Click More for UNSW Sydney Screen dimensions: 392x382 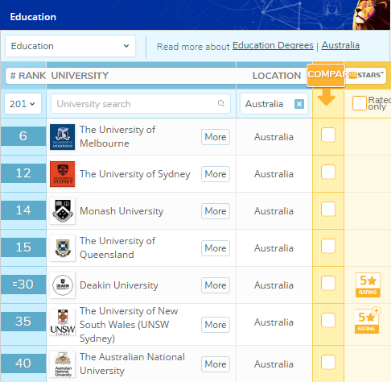[215, 325]
